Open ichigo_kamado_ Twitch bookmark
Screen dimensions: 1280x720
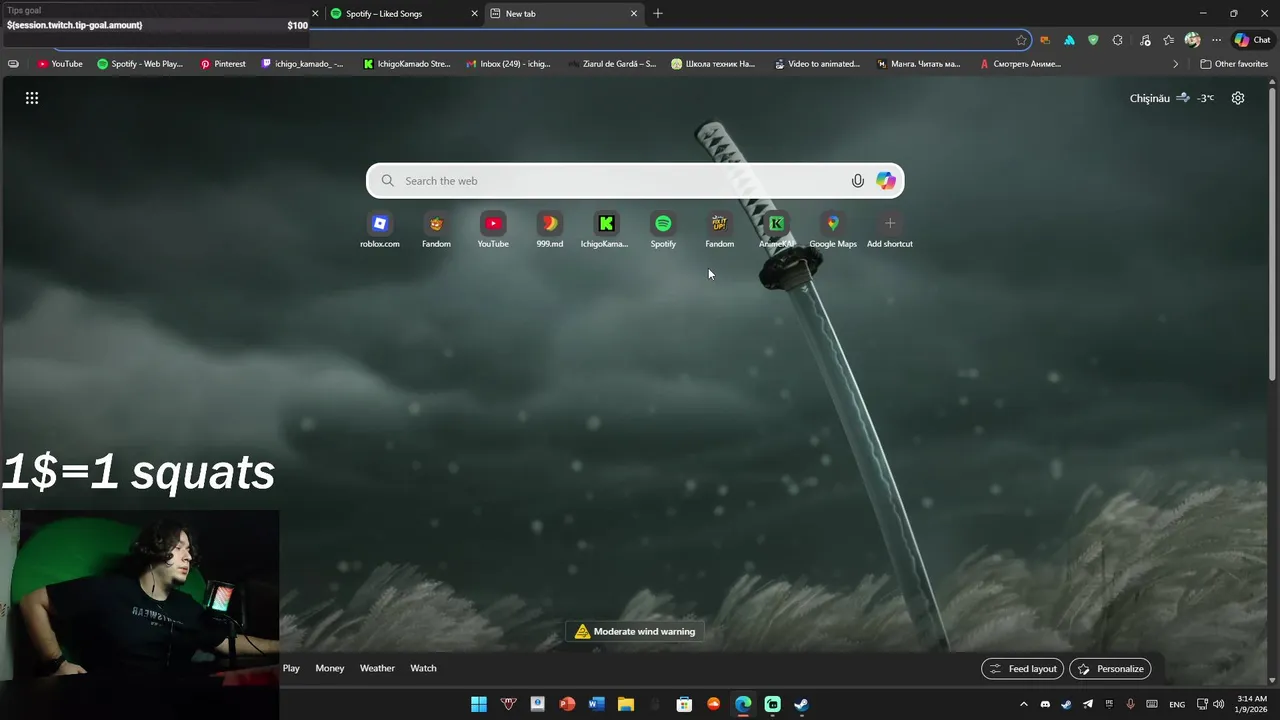click(302, 64)
